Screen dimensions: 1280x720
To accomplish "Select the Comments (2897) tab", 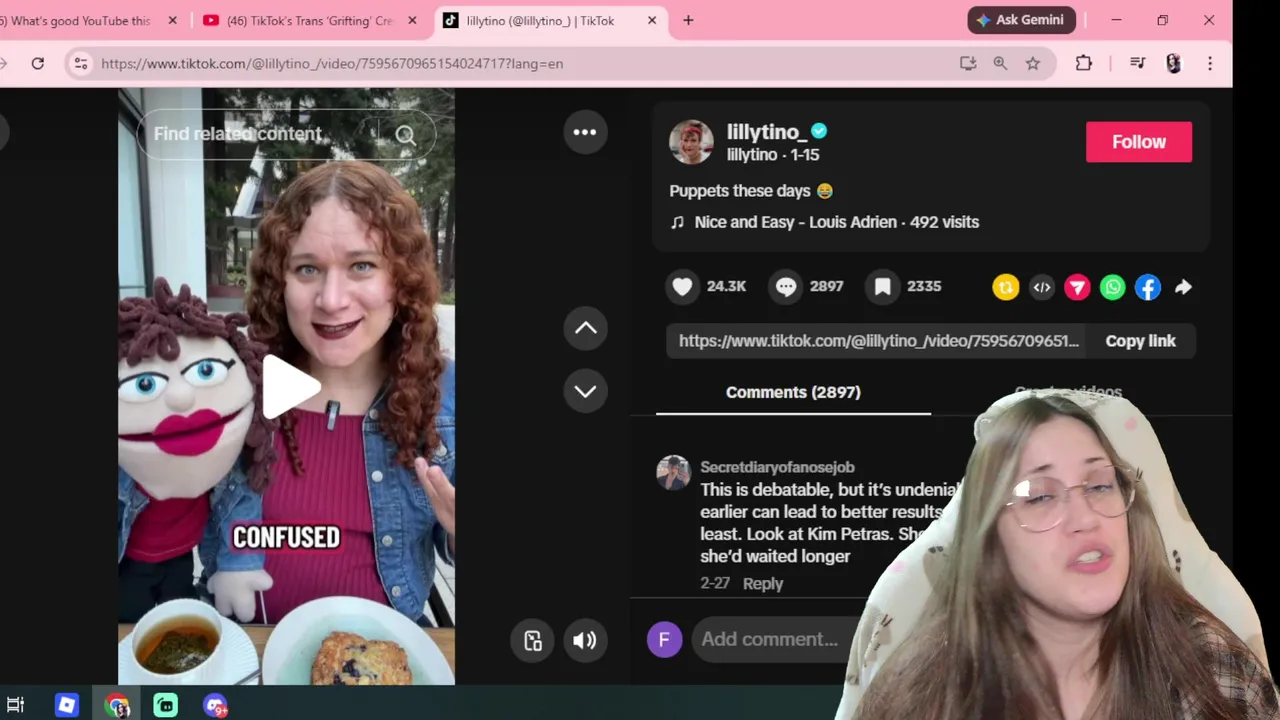I will coord(793,392).
